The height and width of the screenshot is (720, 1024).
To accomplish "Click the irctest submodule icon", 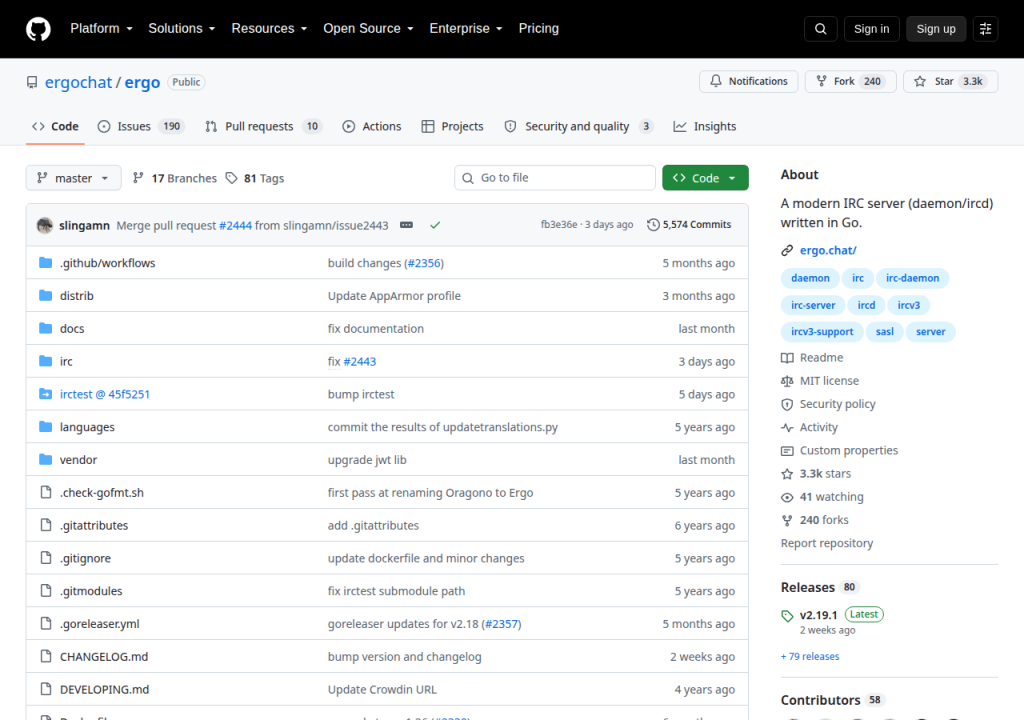I will 45,394.
